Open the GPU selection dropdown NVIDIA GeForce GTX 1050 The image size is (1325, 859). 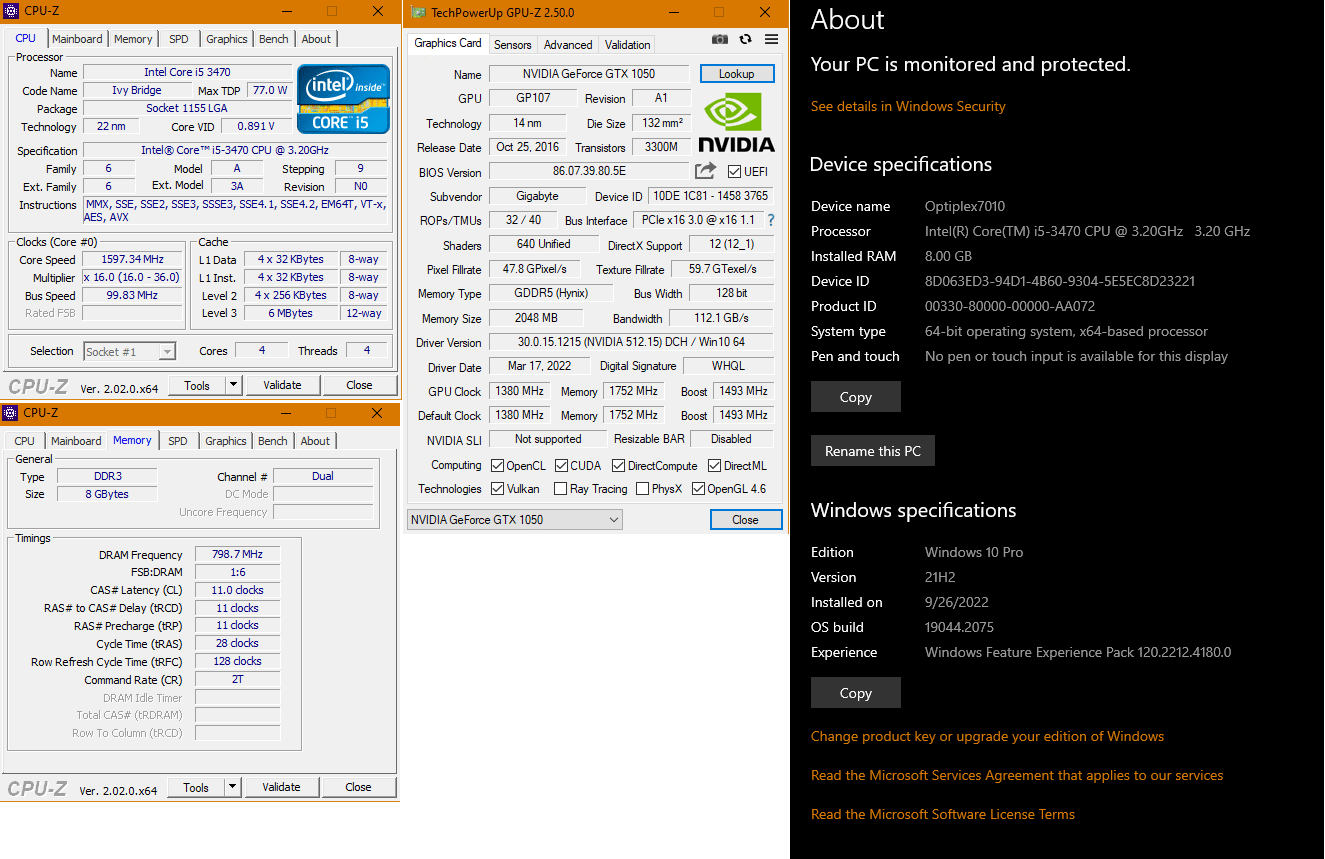click(x=514, y=520)
